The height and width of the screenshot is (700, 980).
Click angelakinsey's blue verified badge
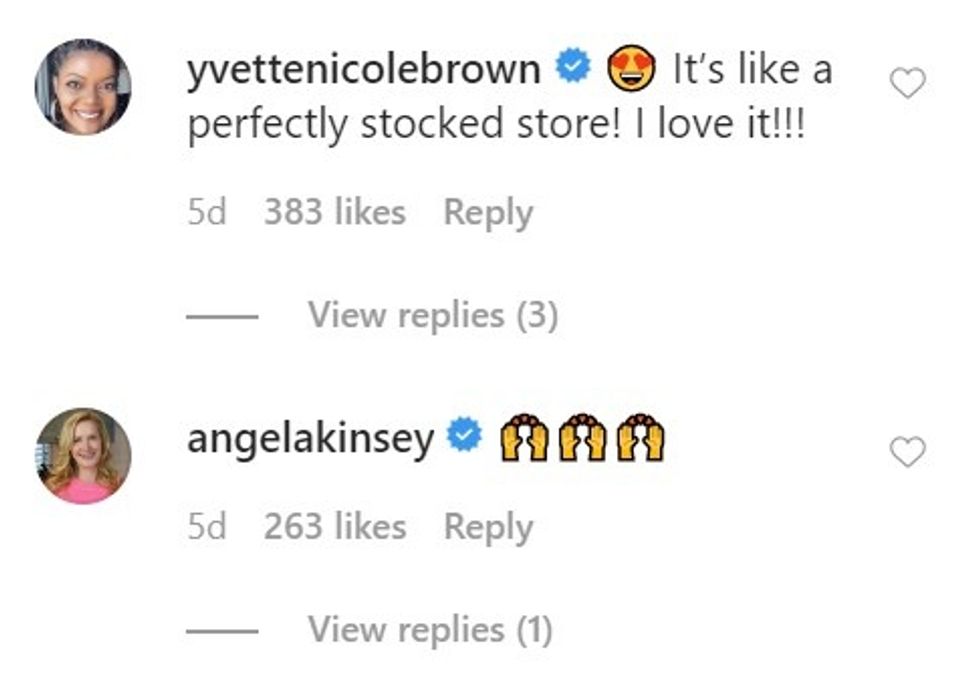[464, 438]
